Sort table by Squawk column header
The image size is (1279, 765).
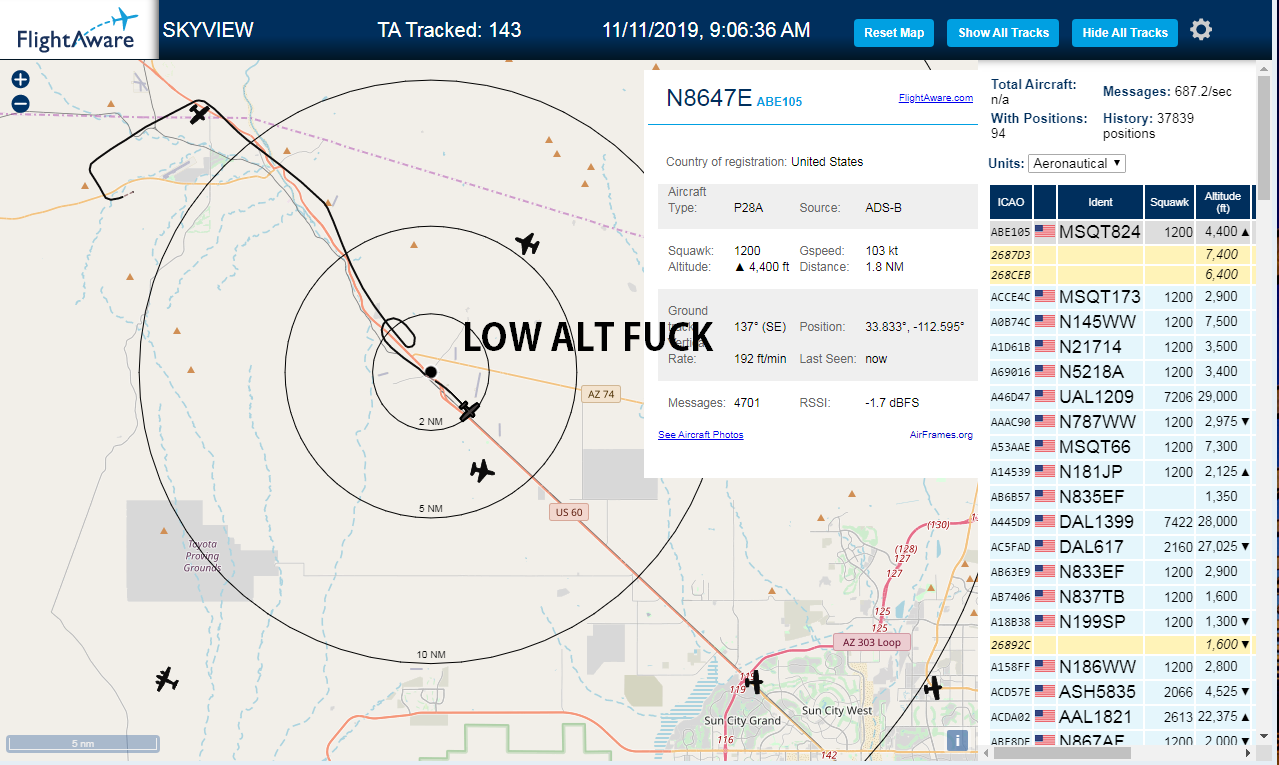point(1169,202)
